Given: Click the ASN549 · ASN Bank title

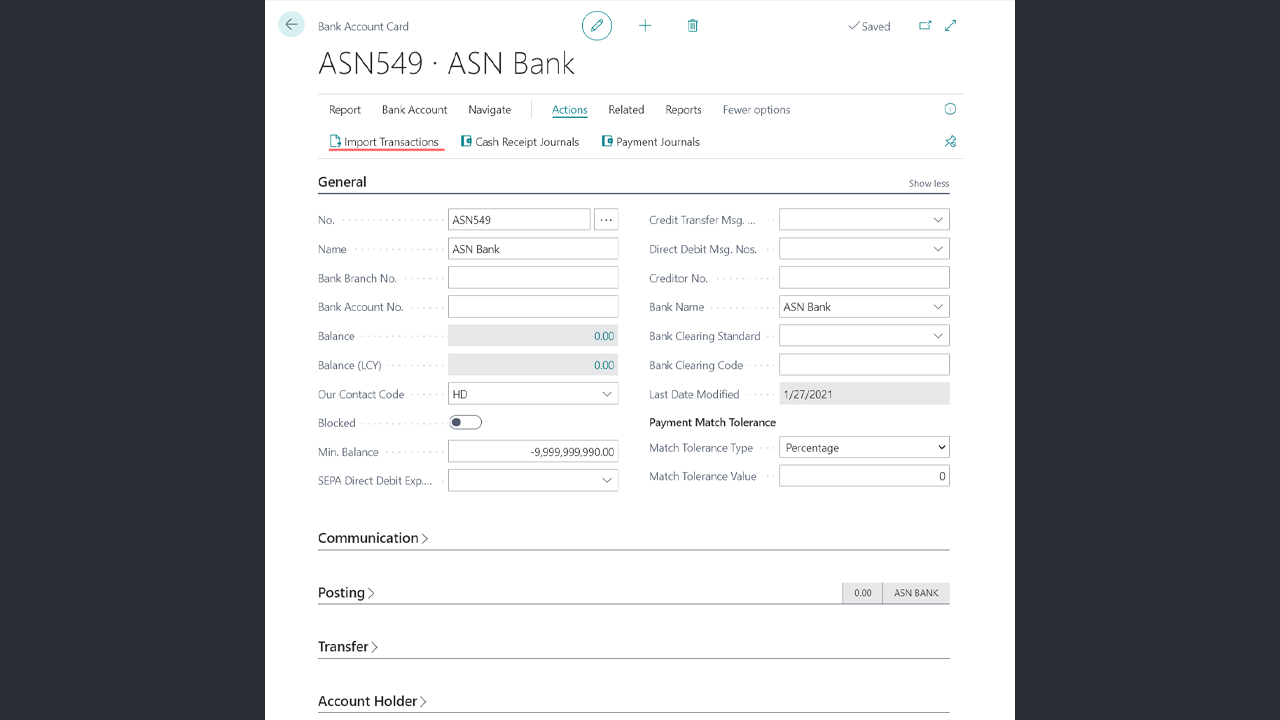Looking at the screenshot, I should pos(446,63).
